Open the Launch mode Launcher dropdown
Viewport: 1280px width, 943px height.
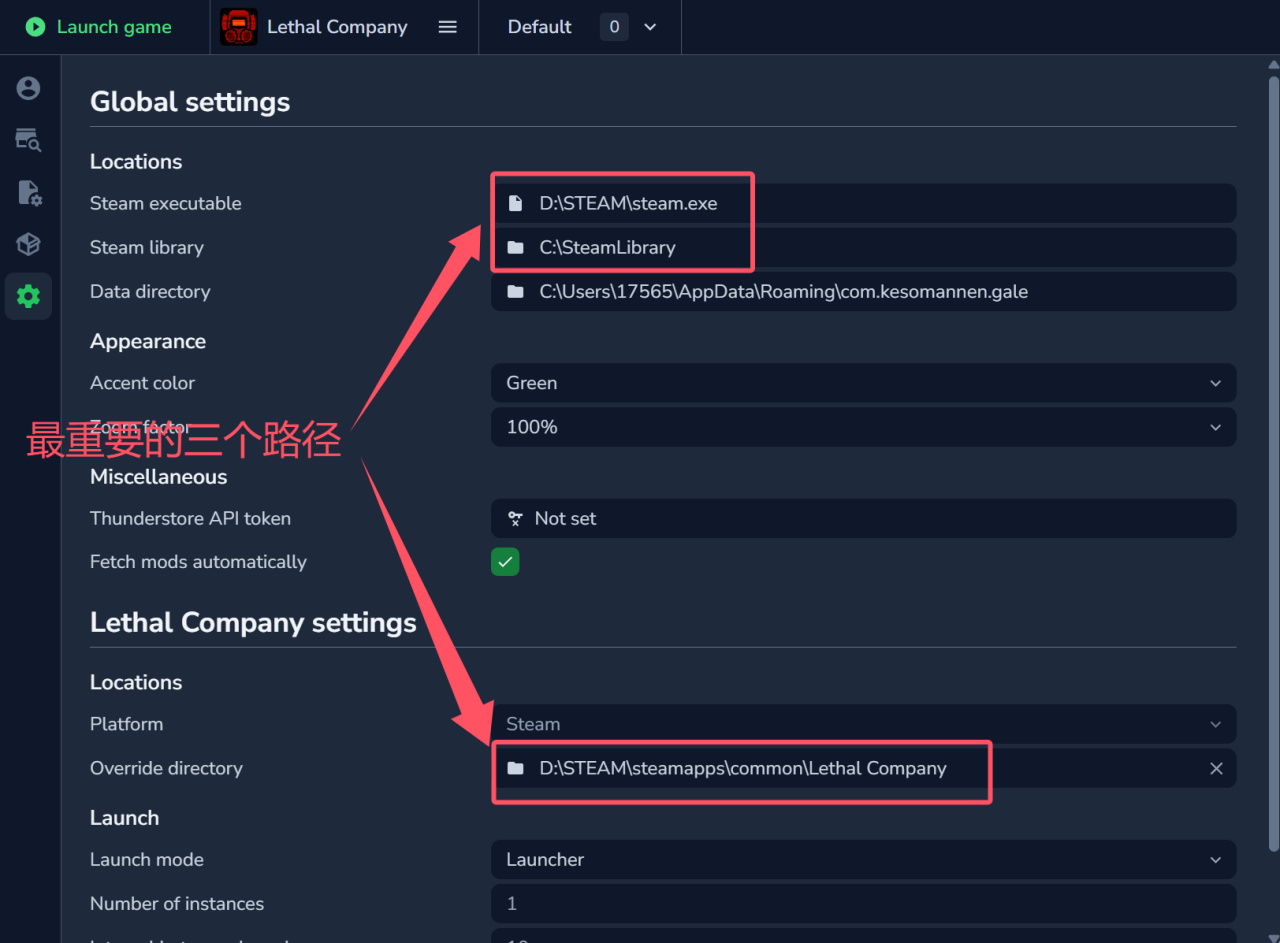point(863,859)
